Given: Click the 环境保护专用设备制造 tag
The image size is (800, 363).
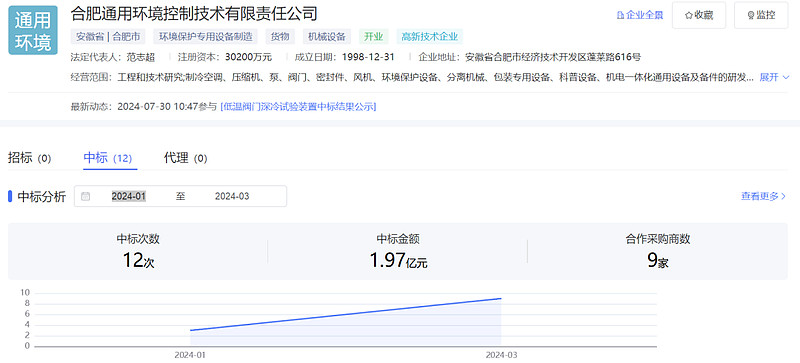Looking at the screenshot, I should click(x=205, y=37).
